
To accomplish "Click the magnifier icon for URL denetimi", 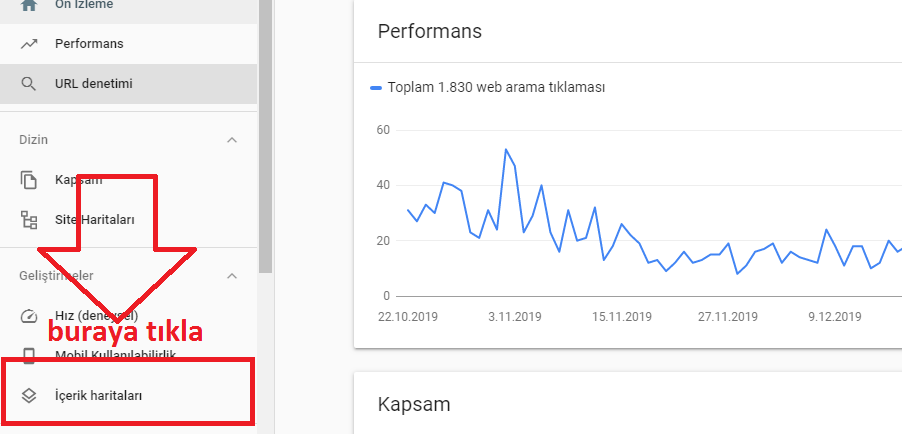I will [29, 84].
